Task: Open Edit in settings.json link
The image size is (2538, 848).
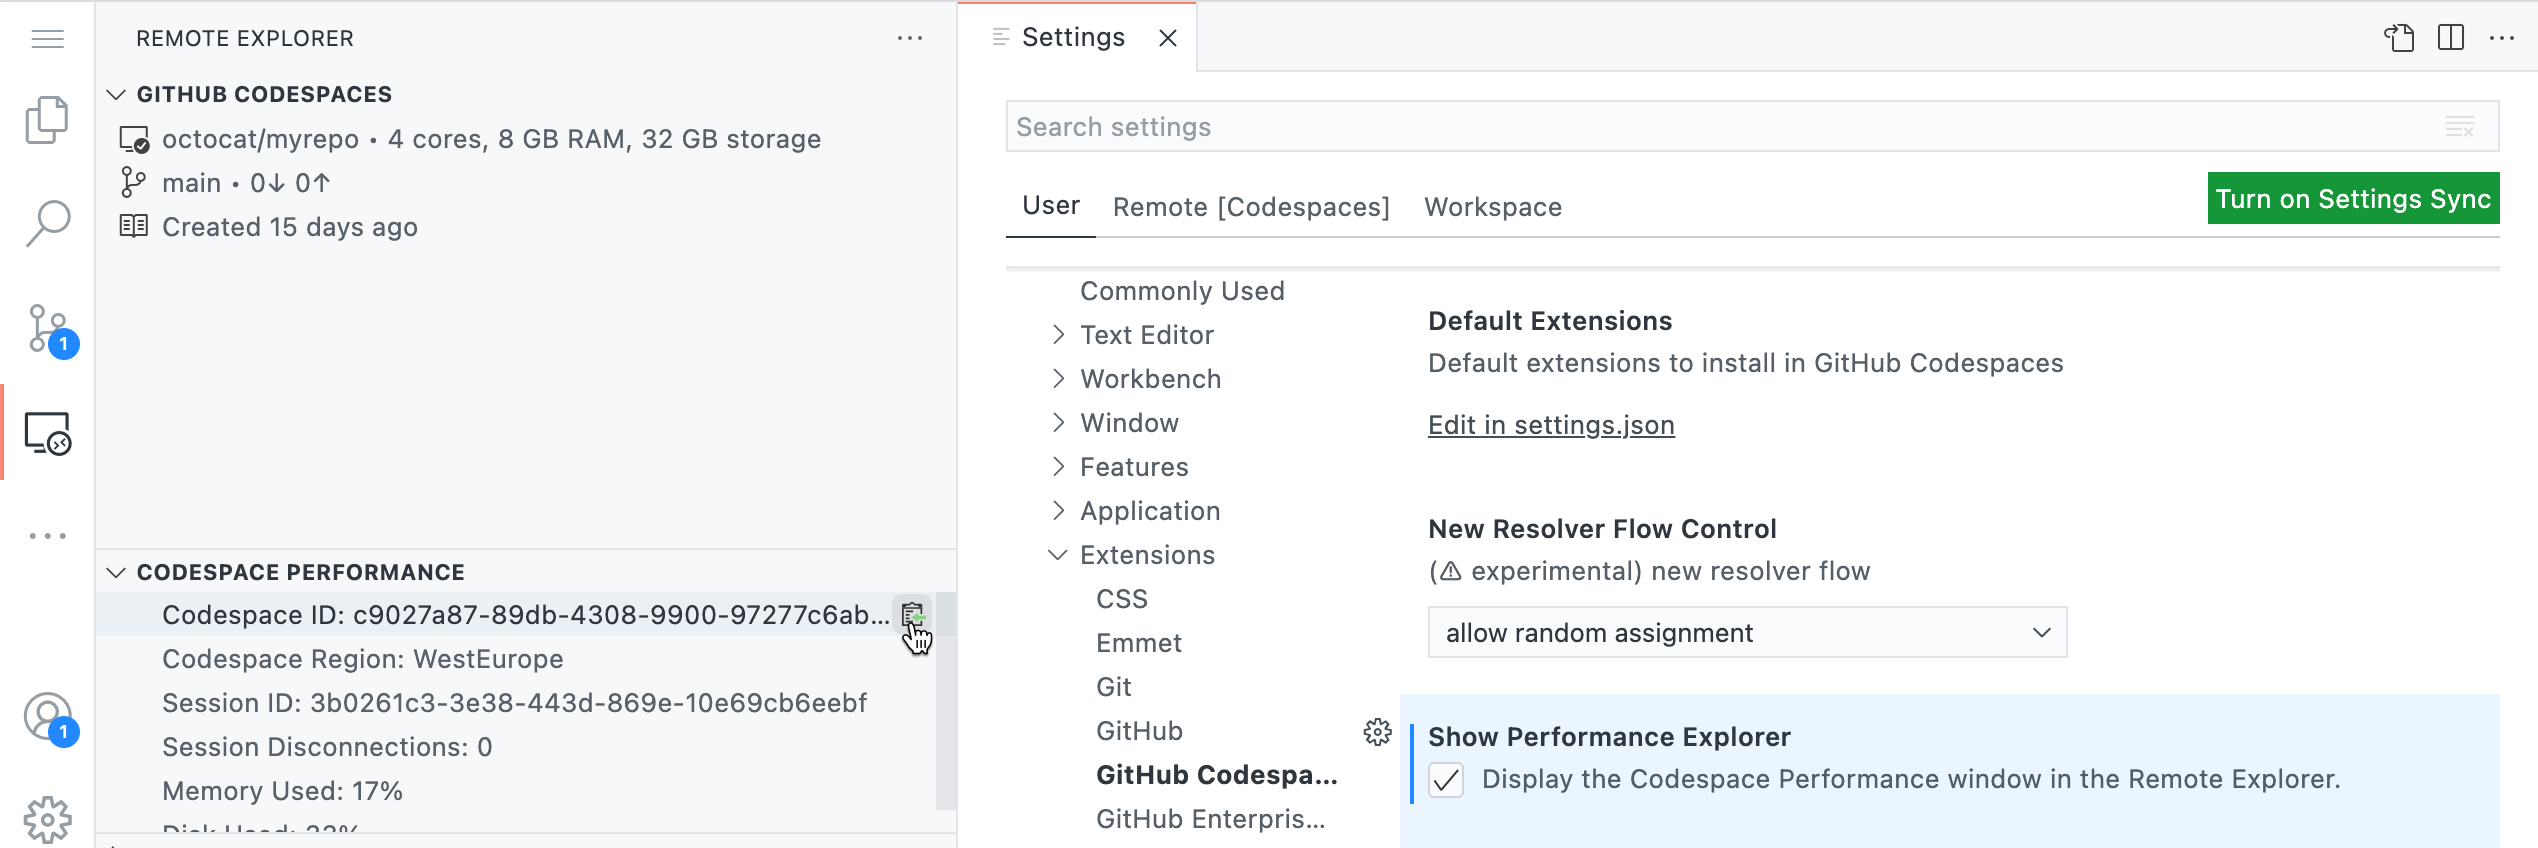Action: (x=1551, y=425)
